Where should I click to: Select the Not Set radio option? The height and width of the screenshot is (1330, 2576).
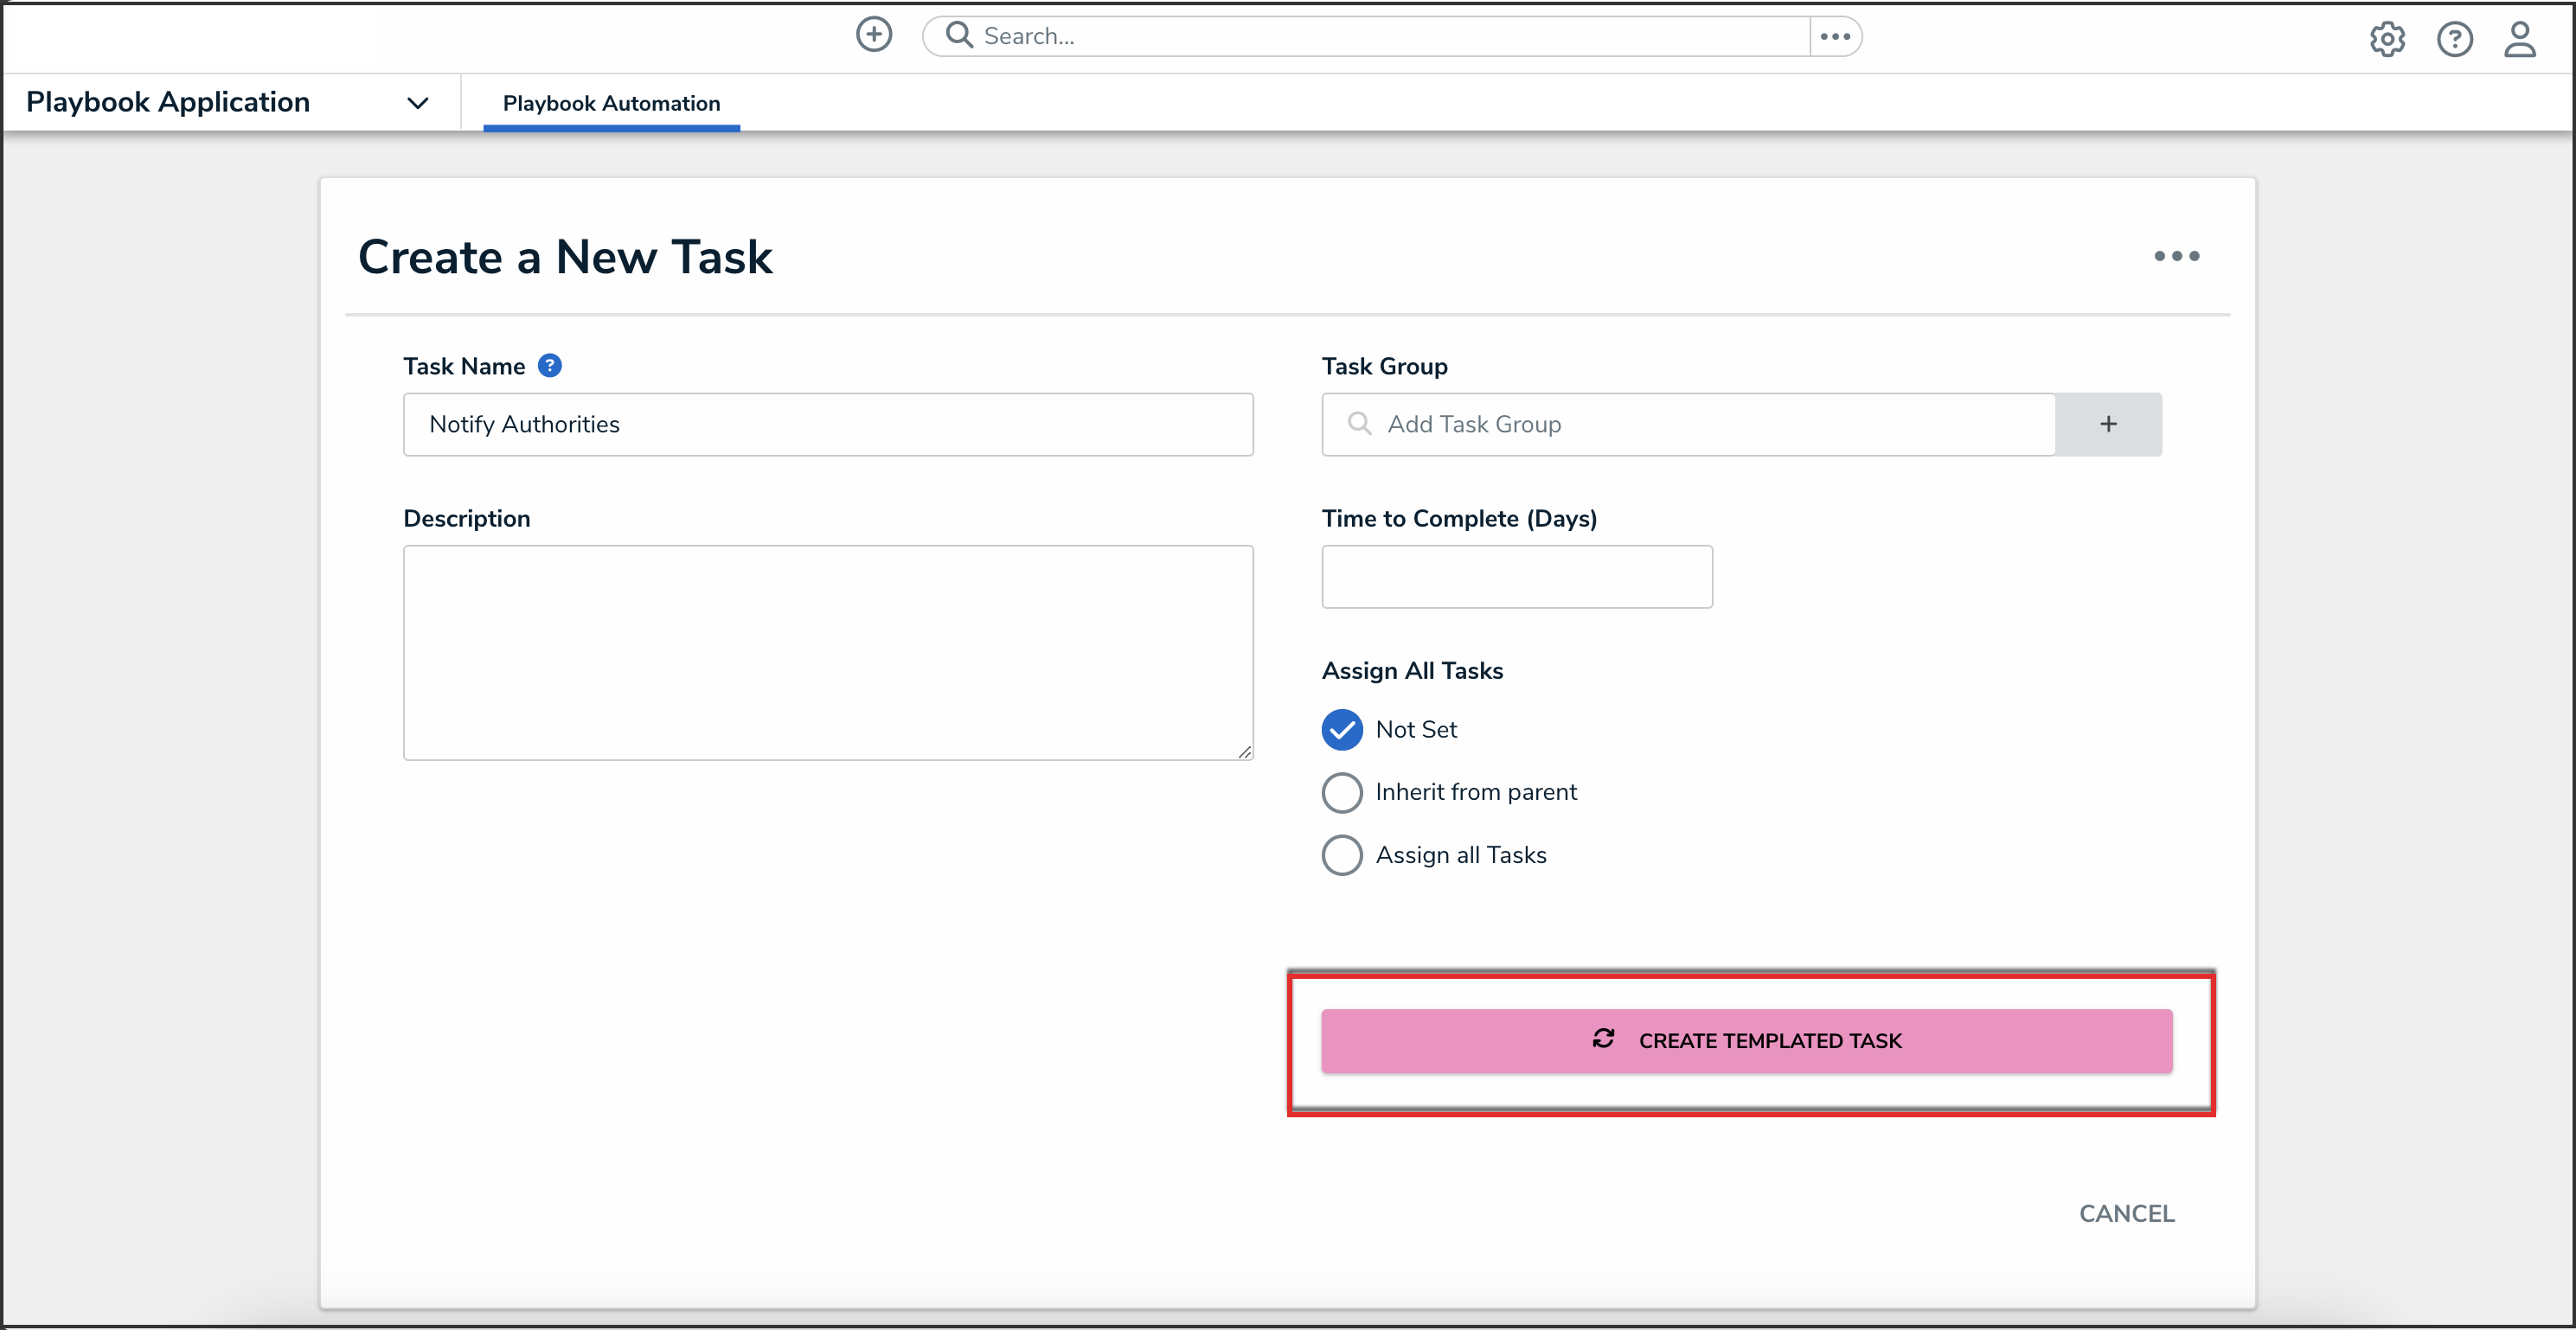click(1342, 730)
